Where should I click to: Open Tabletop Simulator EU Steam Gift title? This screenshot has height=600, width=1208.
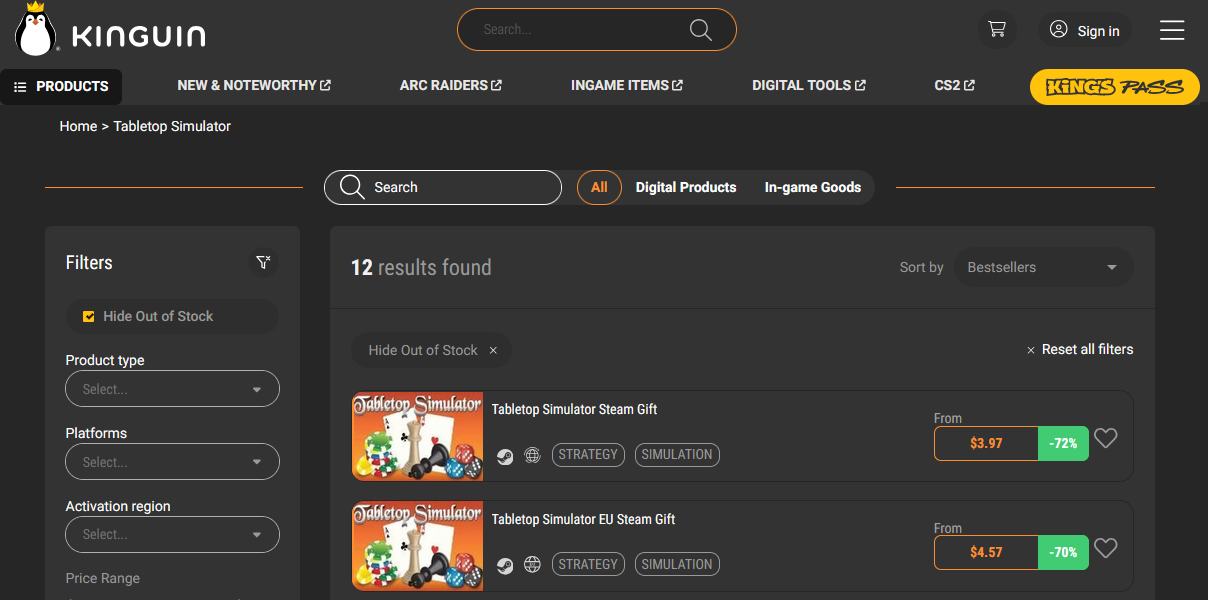[x=583, y=519]
